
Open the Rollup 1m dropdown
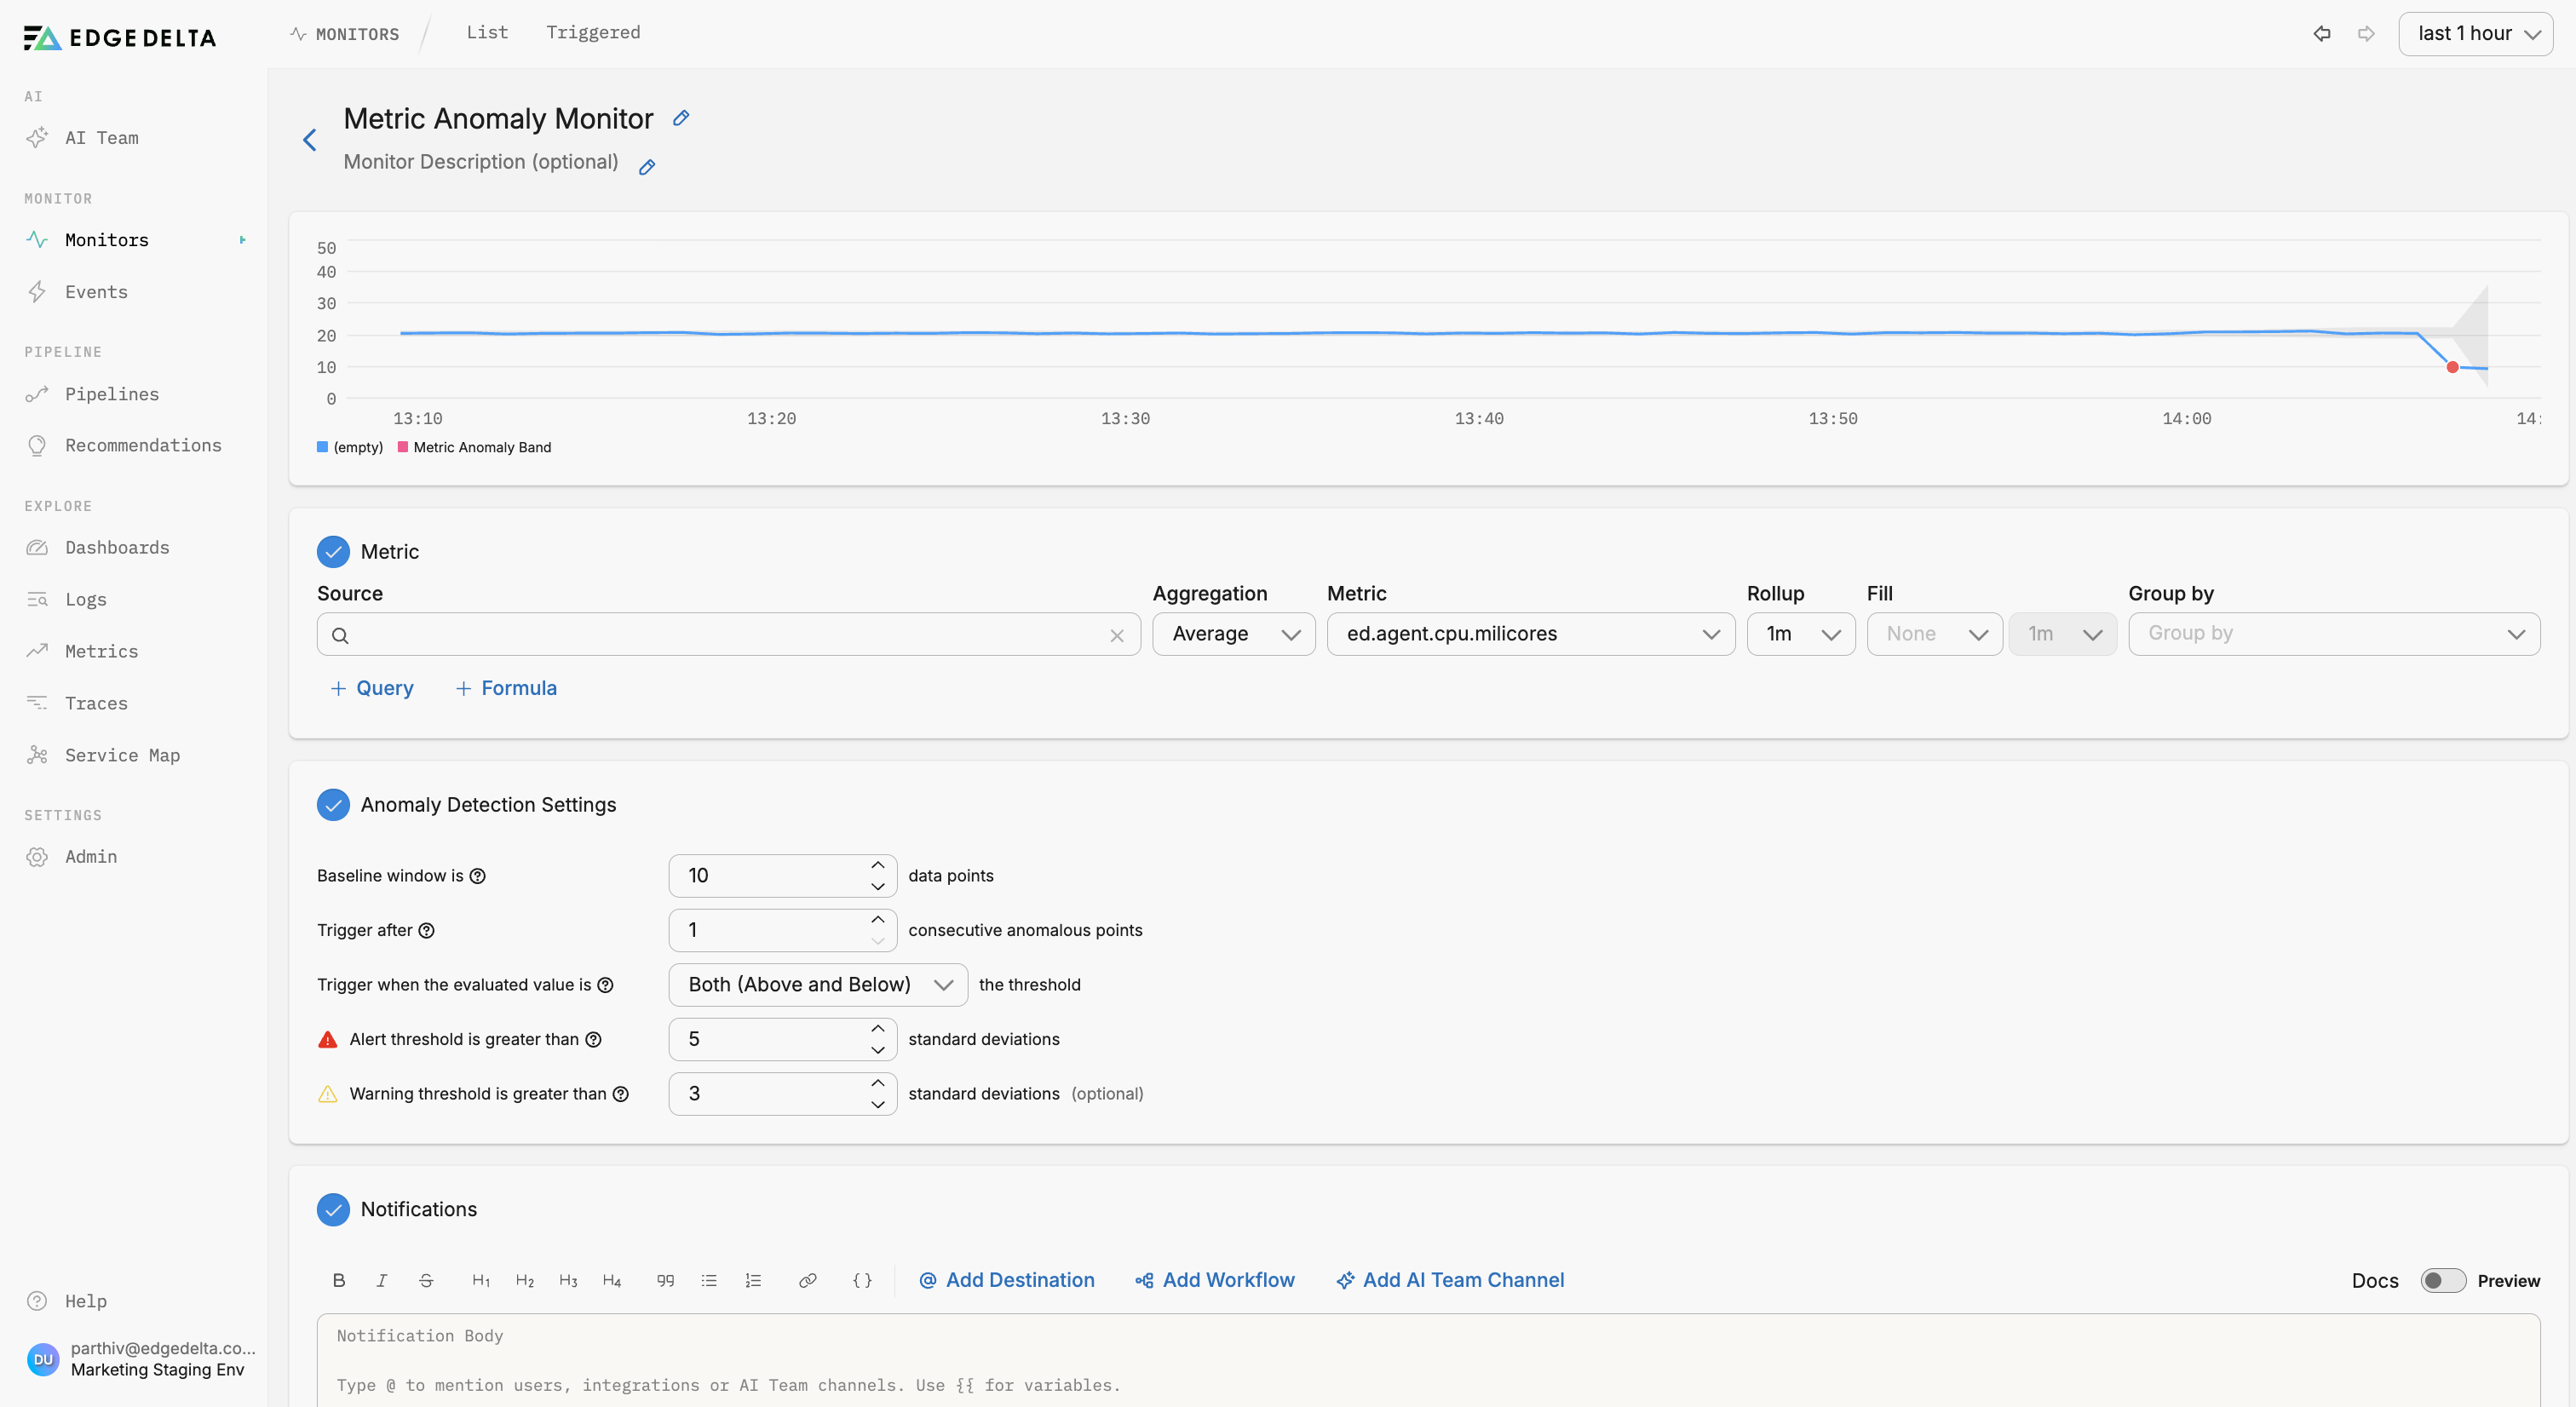click(x=1801, y=634)
